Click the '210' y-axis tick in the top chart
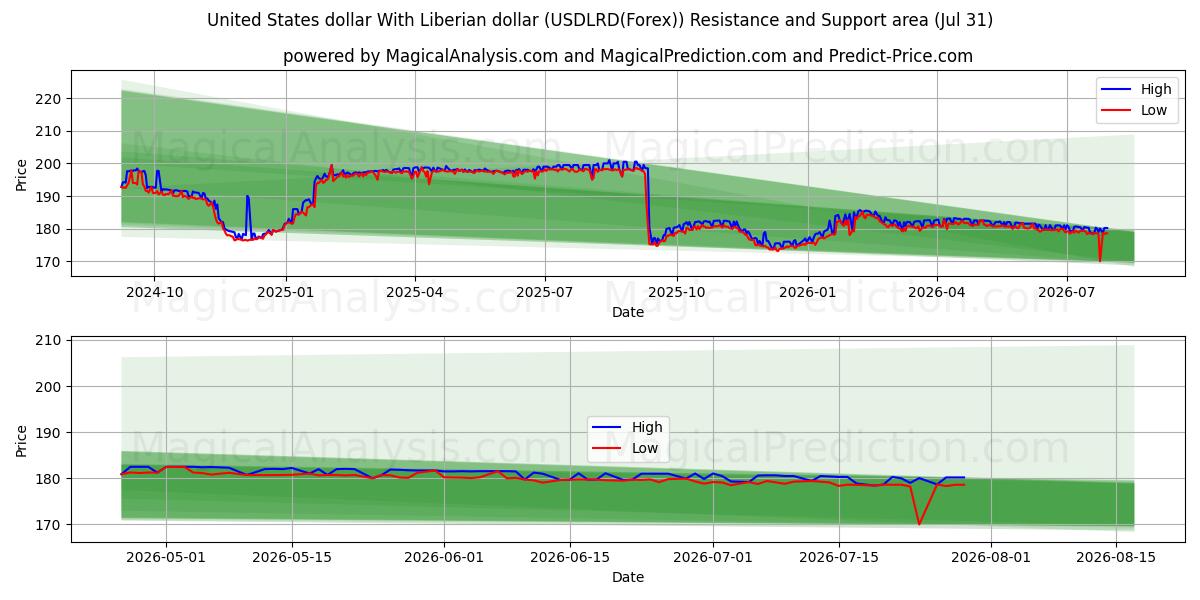The image size is (1200, 600). [x=50, y=131]
